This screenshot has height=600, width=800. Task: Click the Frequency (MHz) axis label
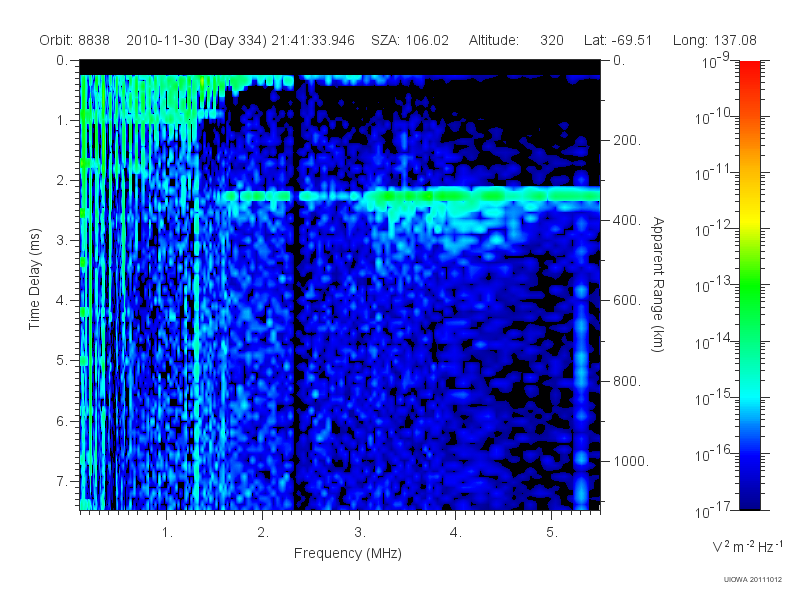[347, 553]
